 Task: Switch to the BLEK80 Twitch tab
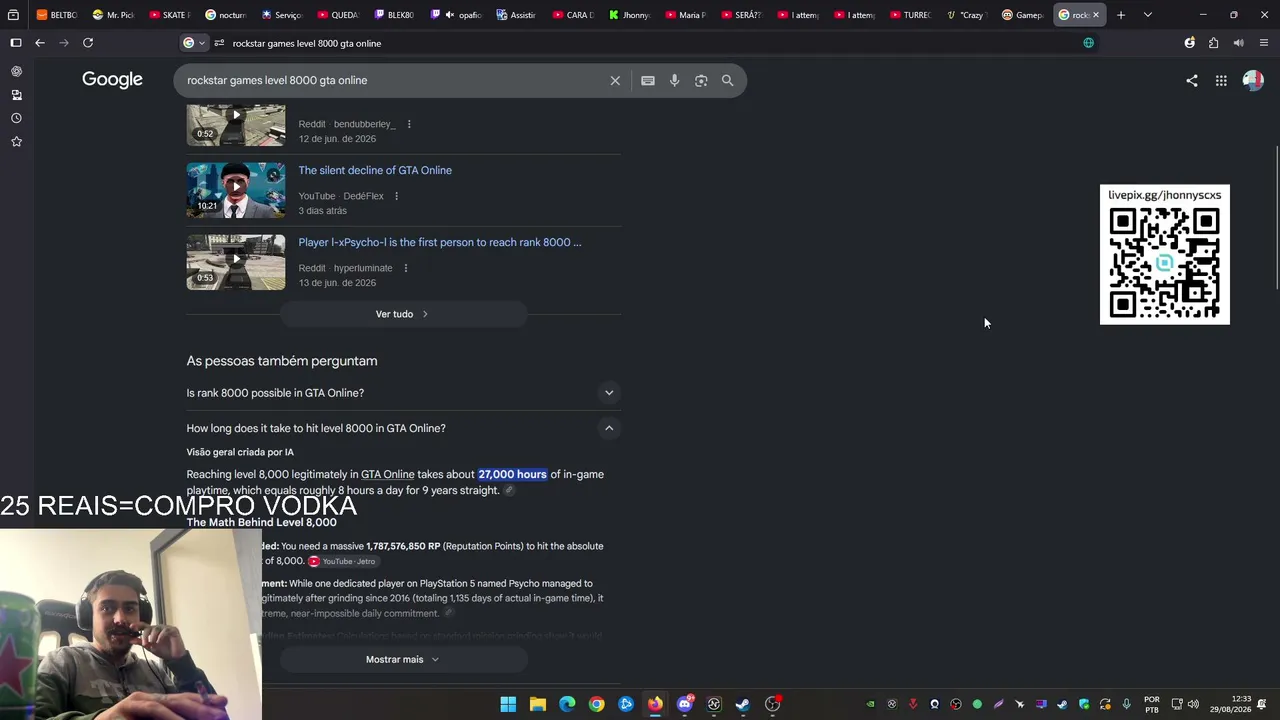(x=393, y=15)
